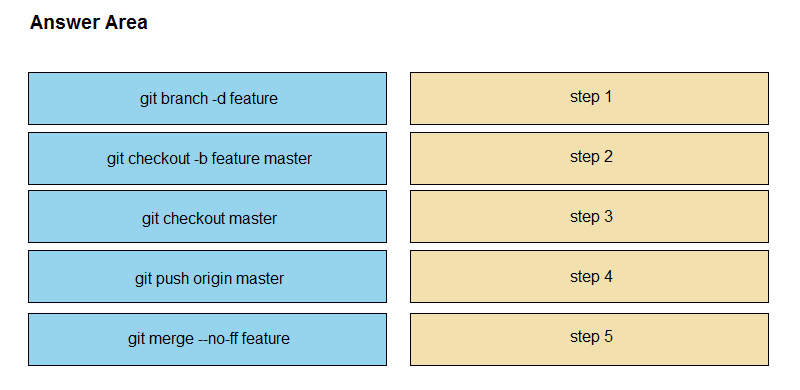Click 'master' in git checkout master box

click(253, 219)
